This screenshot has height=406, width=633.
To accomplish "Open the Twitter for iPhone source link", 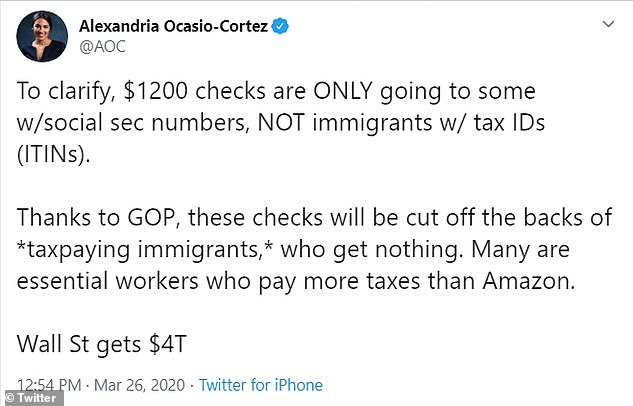I will pos(261,385).
